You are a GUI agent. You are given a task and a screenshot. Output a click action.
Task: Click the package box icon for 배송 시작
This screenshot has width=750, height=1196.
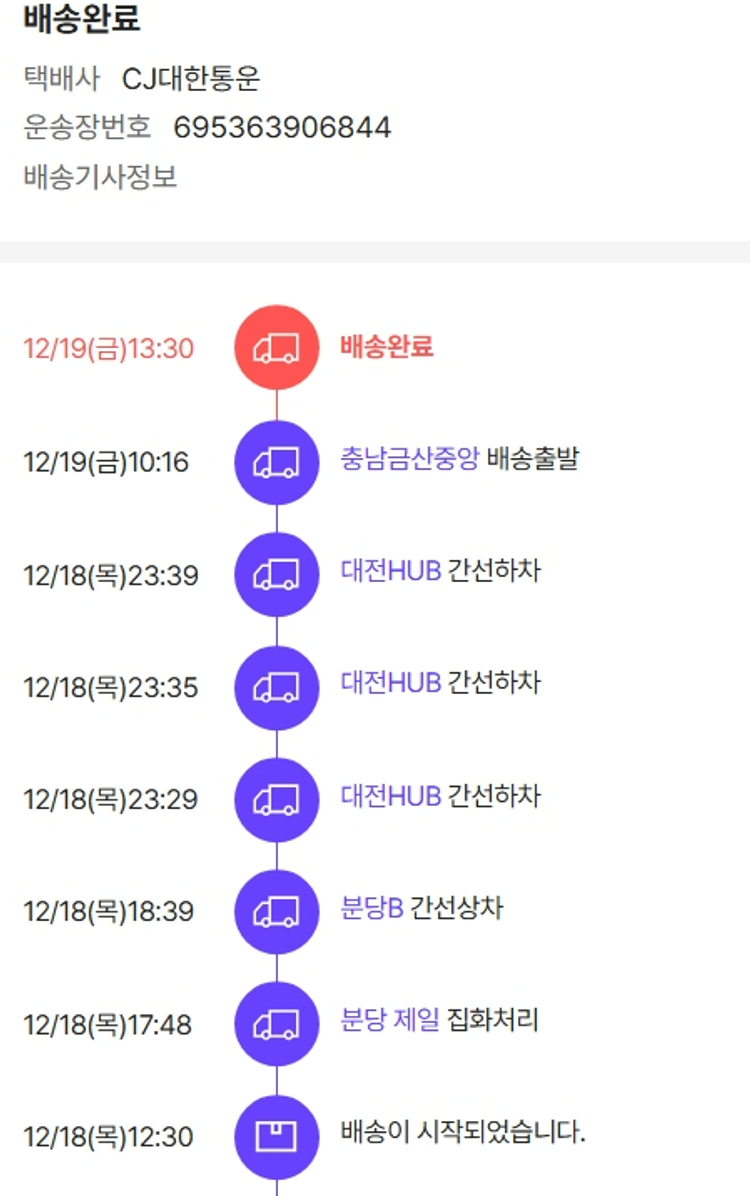[x=276, y=1136]
